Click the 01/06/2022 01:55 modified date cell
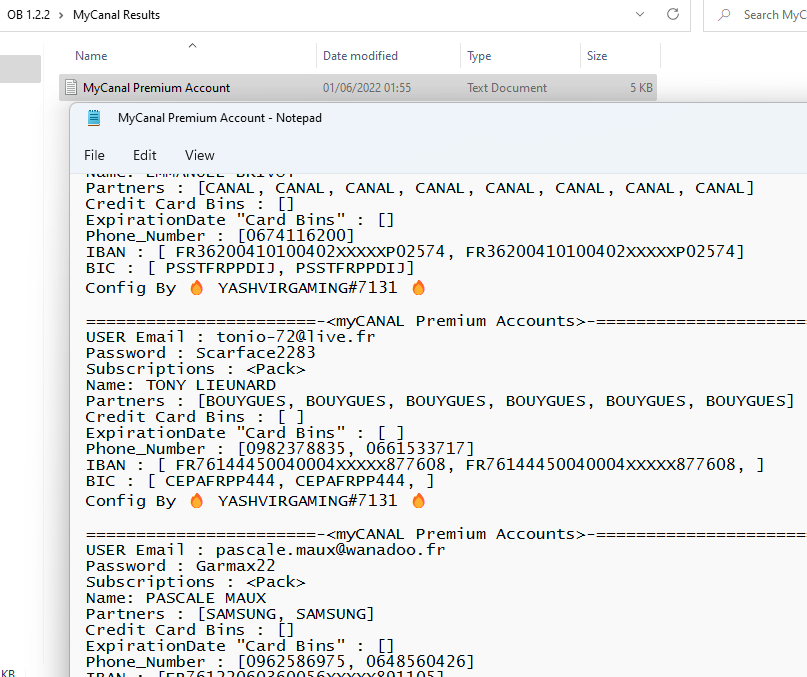807x677 pixels. click(x=367, y=88)
